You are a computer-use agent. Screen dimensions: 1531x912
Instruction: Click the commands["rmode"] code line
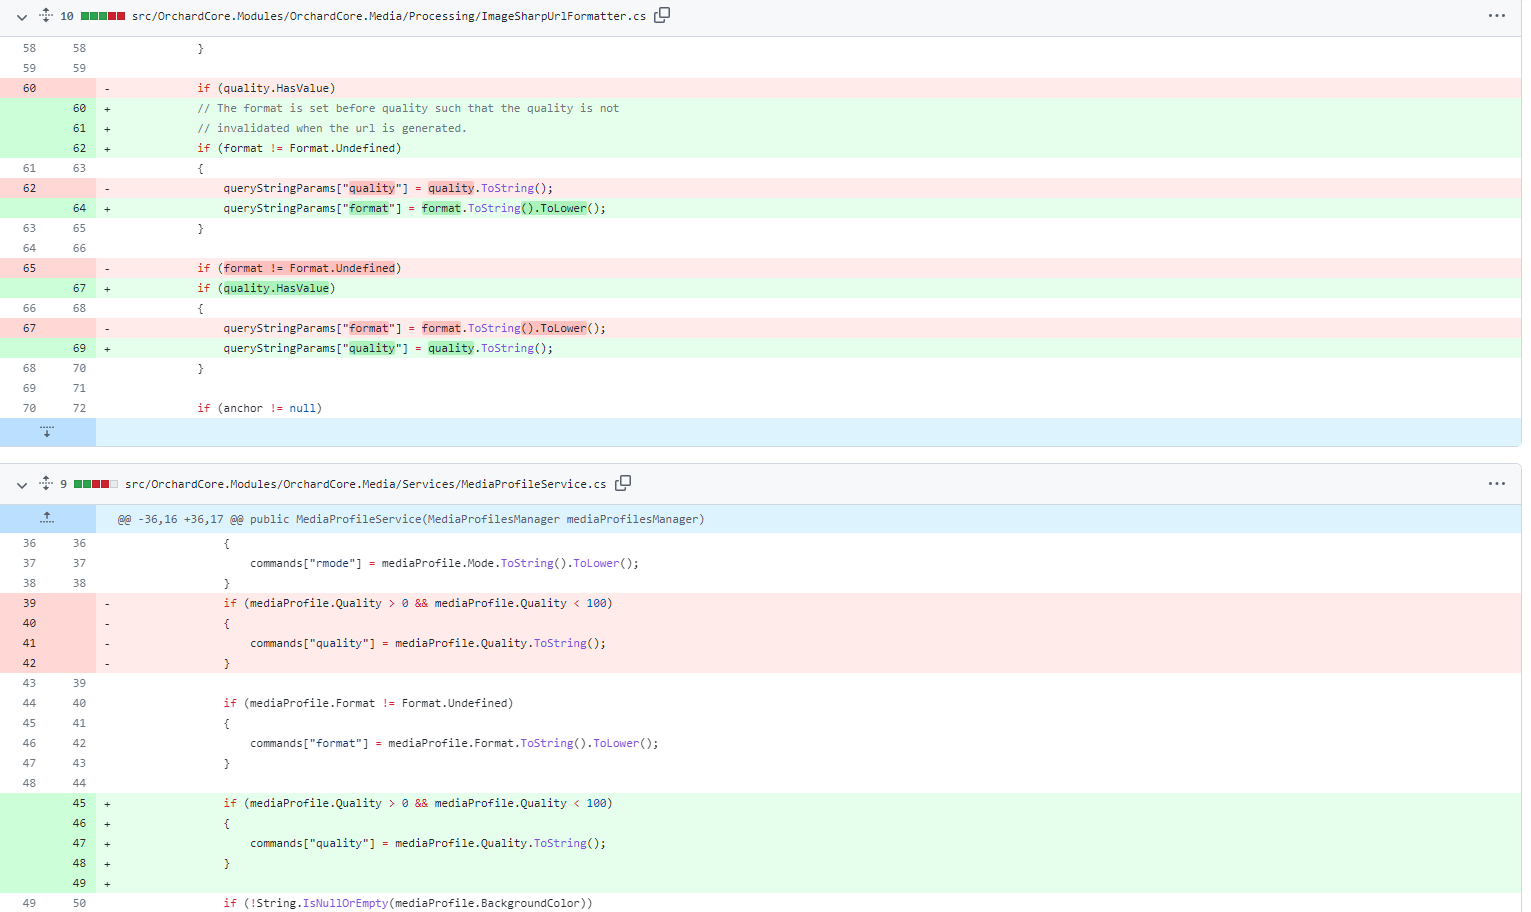click(444, 563)
